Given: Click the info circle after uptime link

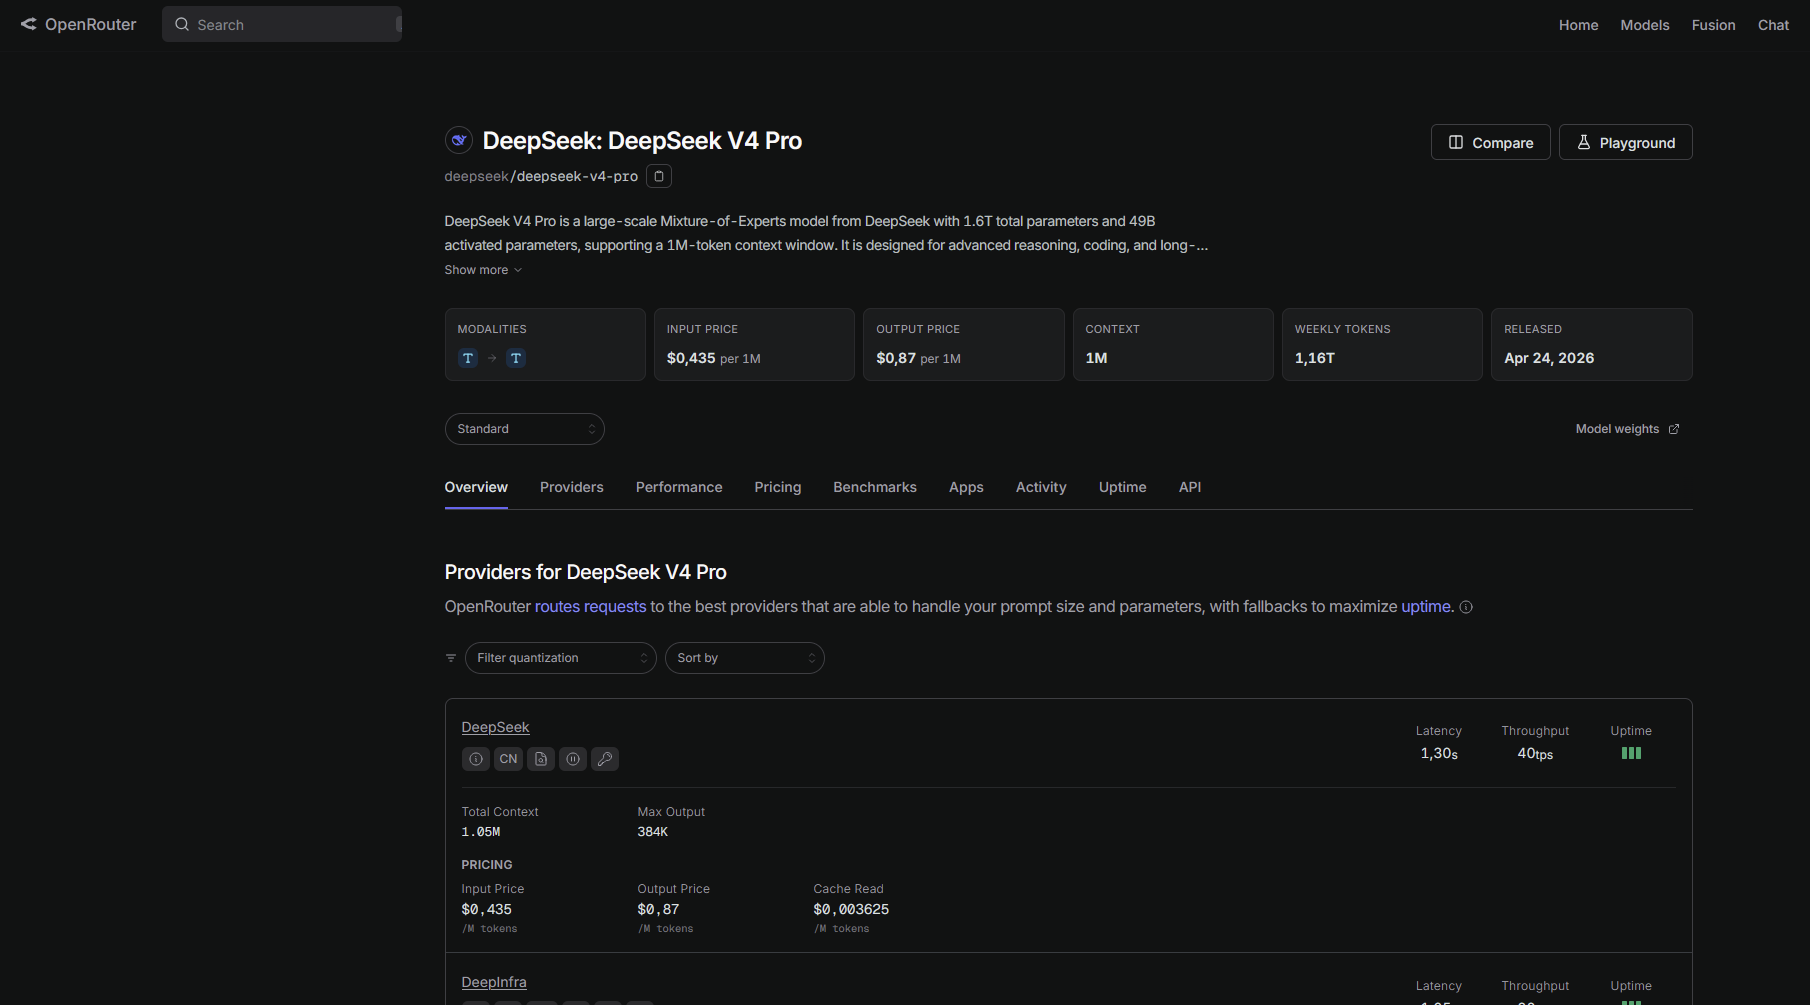Looking at the screenshot, I should click(1466, 607).
